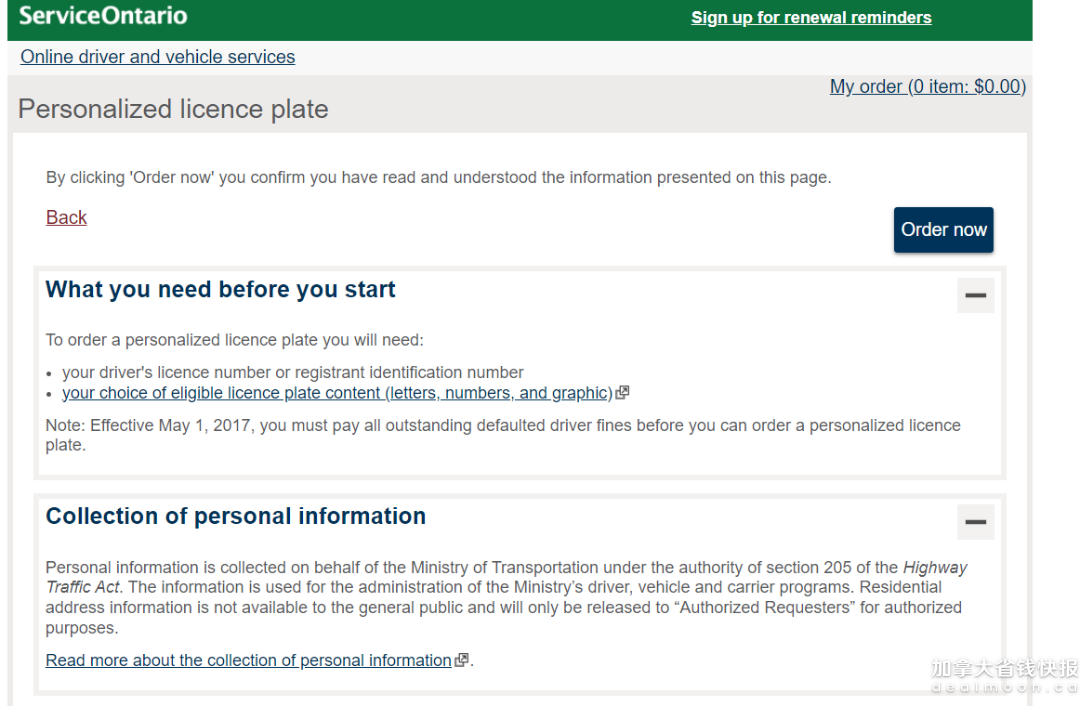Click 'What you need before you start' heading
This screenshot has height=706, width=1080.
pos(221,290)
